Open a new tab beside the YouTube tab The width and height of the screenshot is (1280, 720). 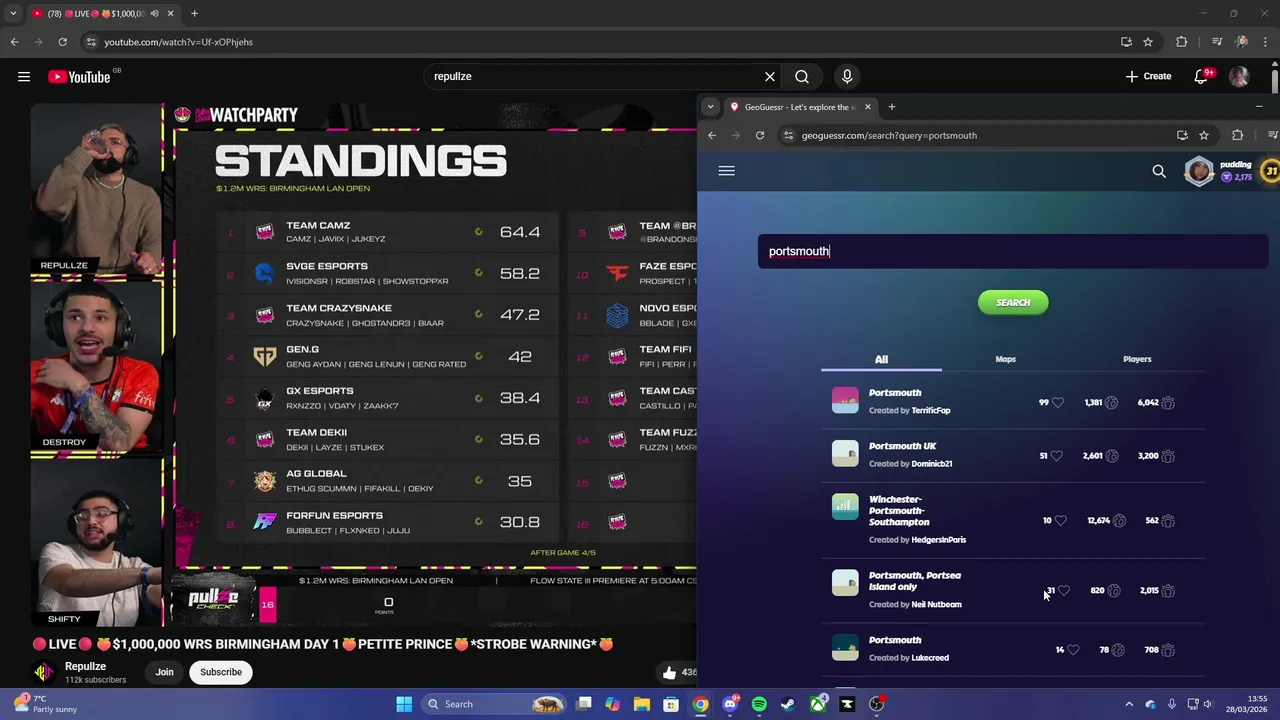click(194, 14)
